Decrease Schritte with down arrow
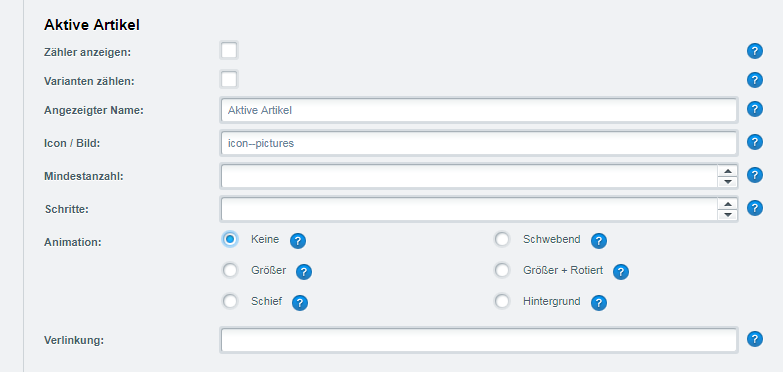 pyautogui.click(x=728, y=215)
